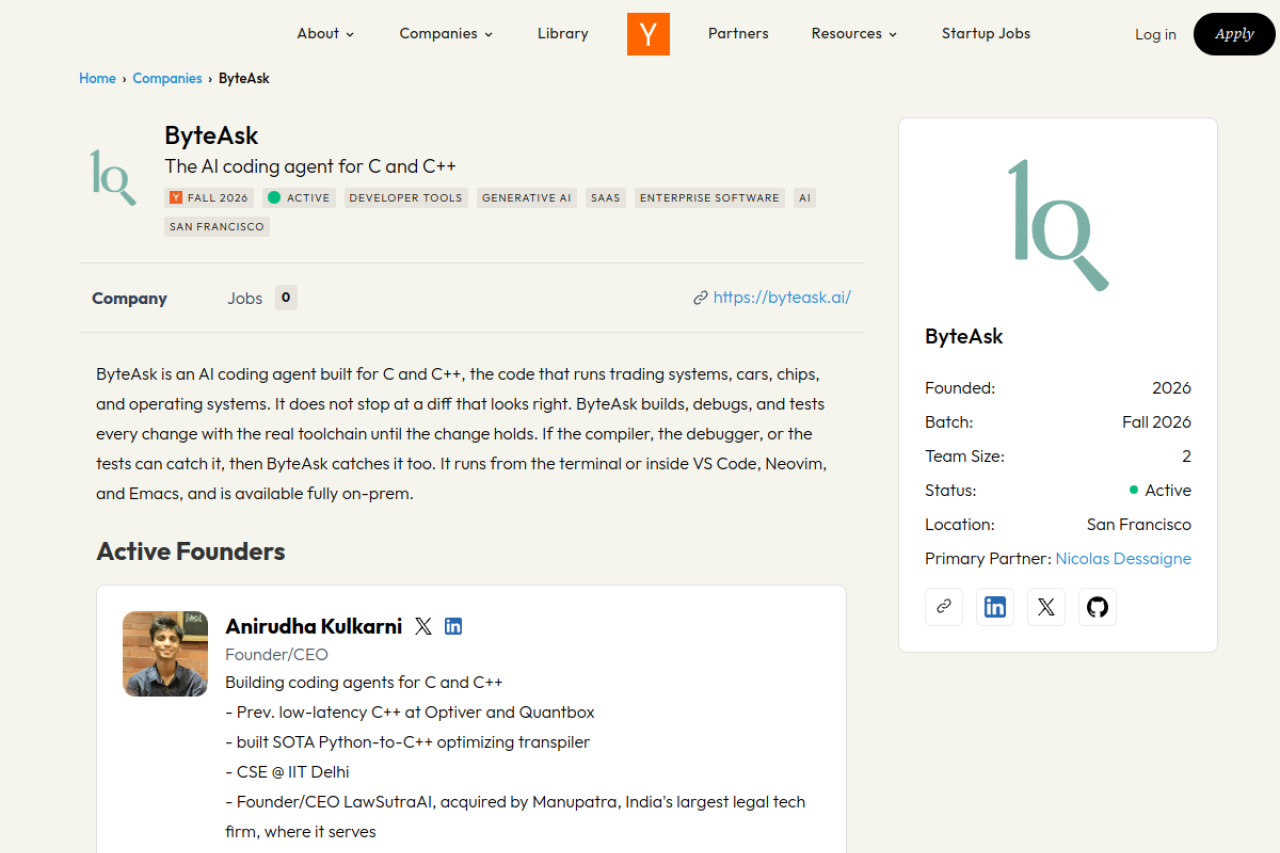Click the Anirudha Kulkarni founder name
This screenshot has width=1280, height=853.
click(313, 626)
